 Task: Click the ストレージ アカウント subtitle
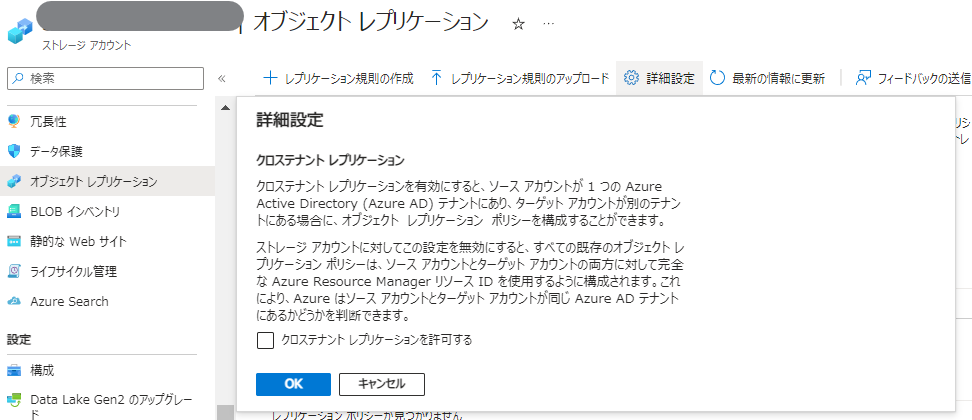87,46
